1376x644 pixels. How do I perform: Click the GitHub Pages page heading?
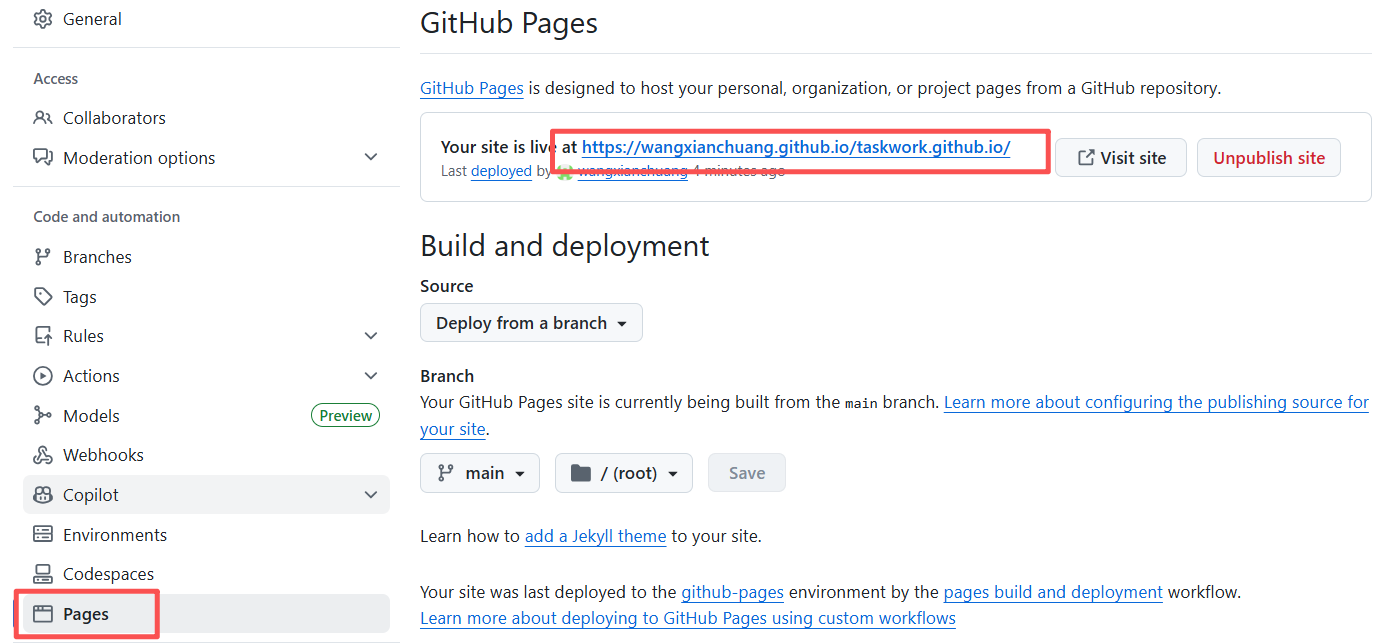pos(509,23)
